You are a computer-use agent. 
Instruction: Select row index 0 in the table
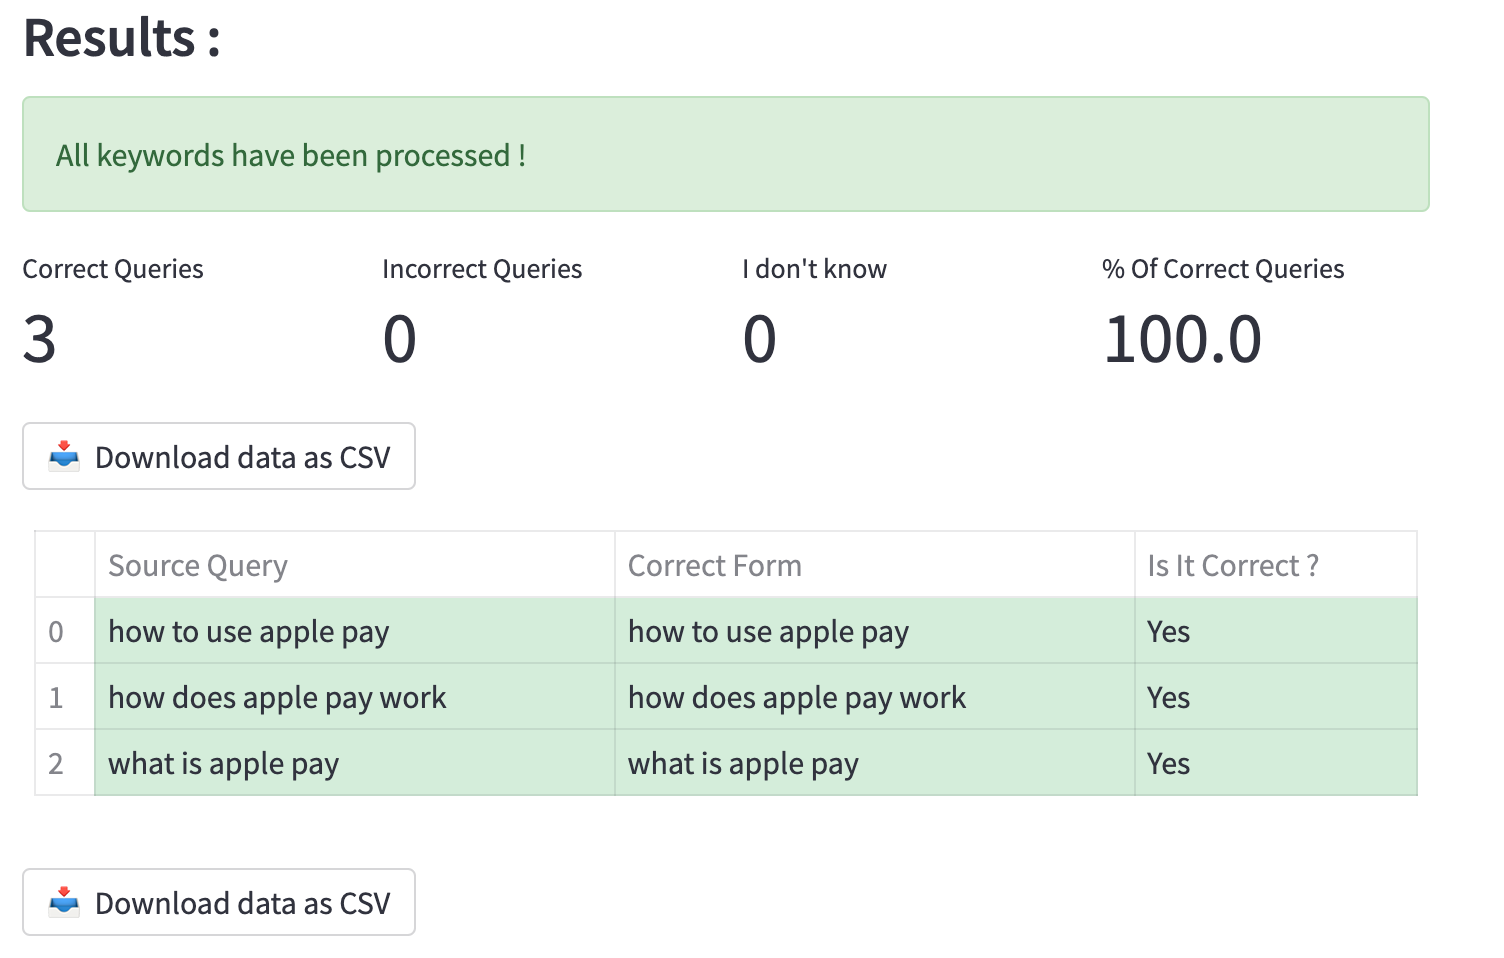[56, 632]
